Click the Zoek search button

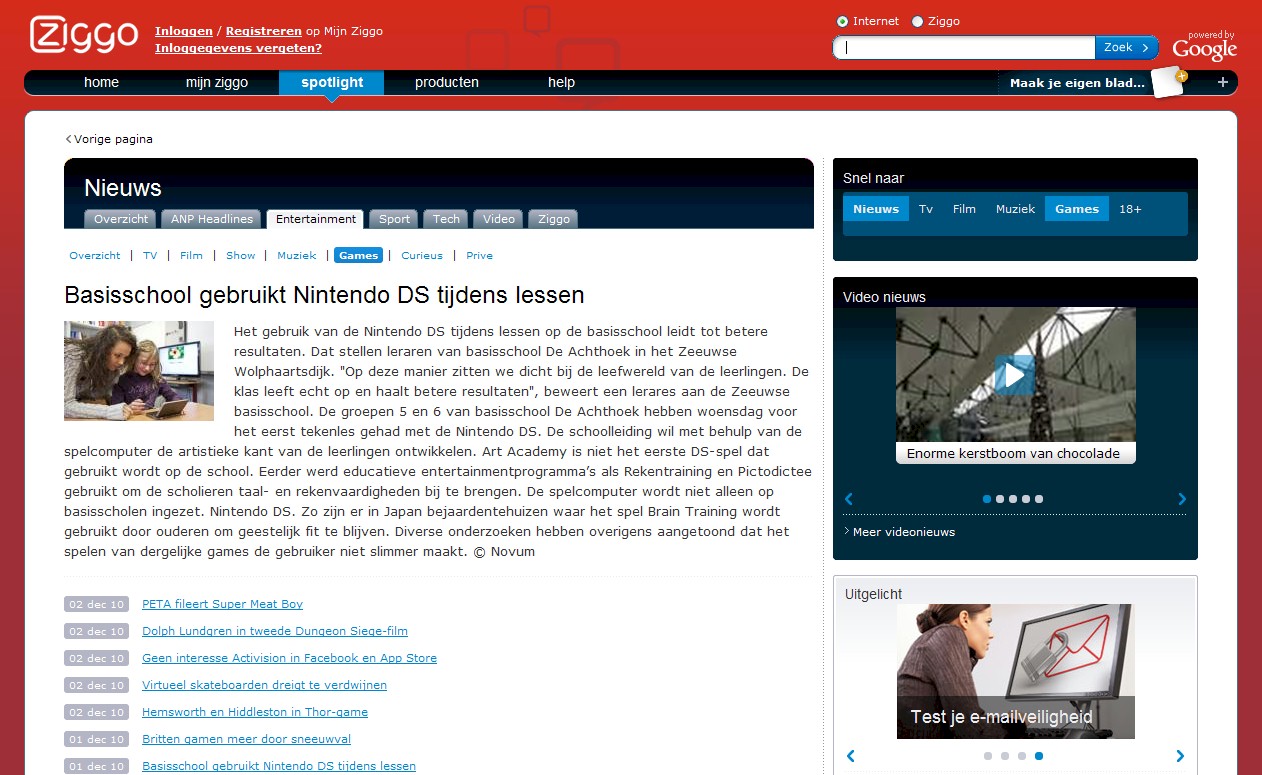1126,47
